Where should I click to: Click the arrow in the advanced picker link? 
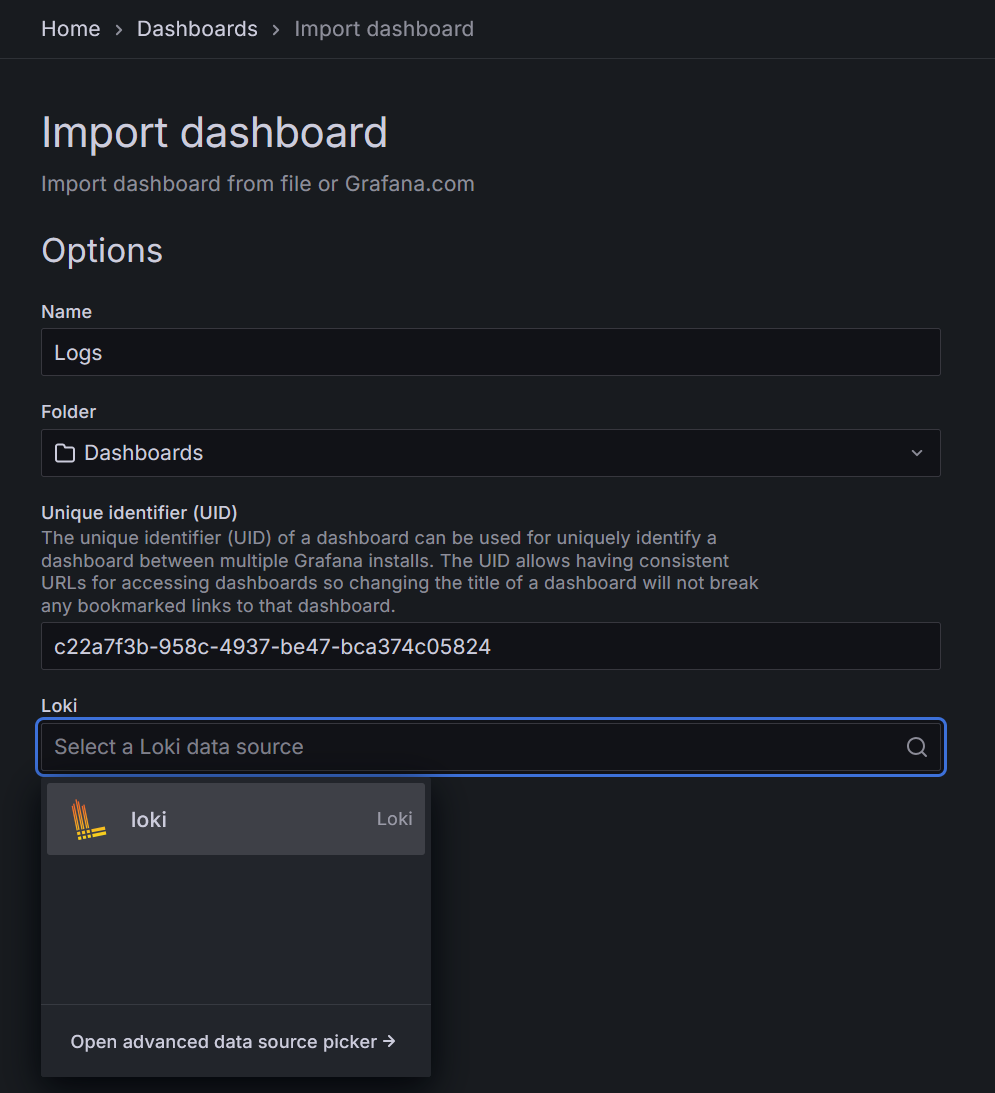390,1041
